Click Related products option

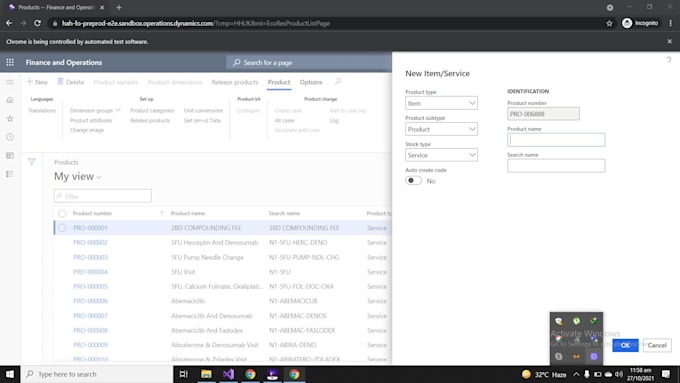click(150, 120)
